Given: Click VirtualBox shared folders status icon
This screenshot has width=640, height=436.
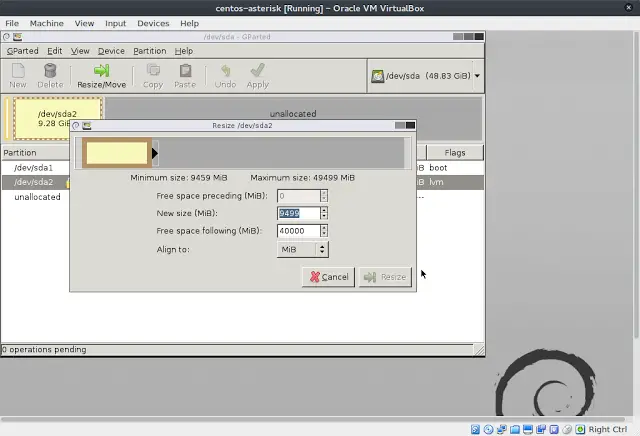Looking at the screenshot, I should (x=515, y=429).
